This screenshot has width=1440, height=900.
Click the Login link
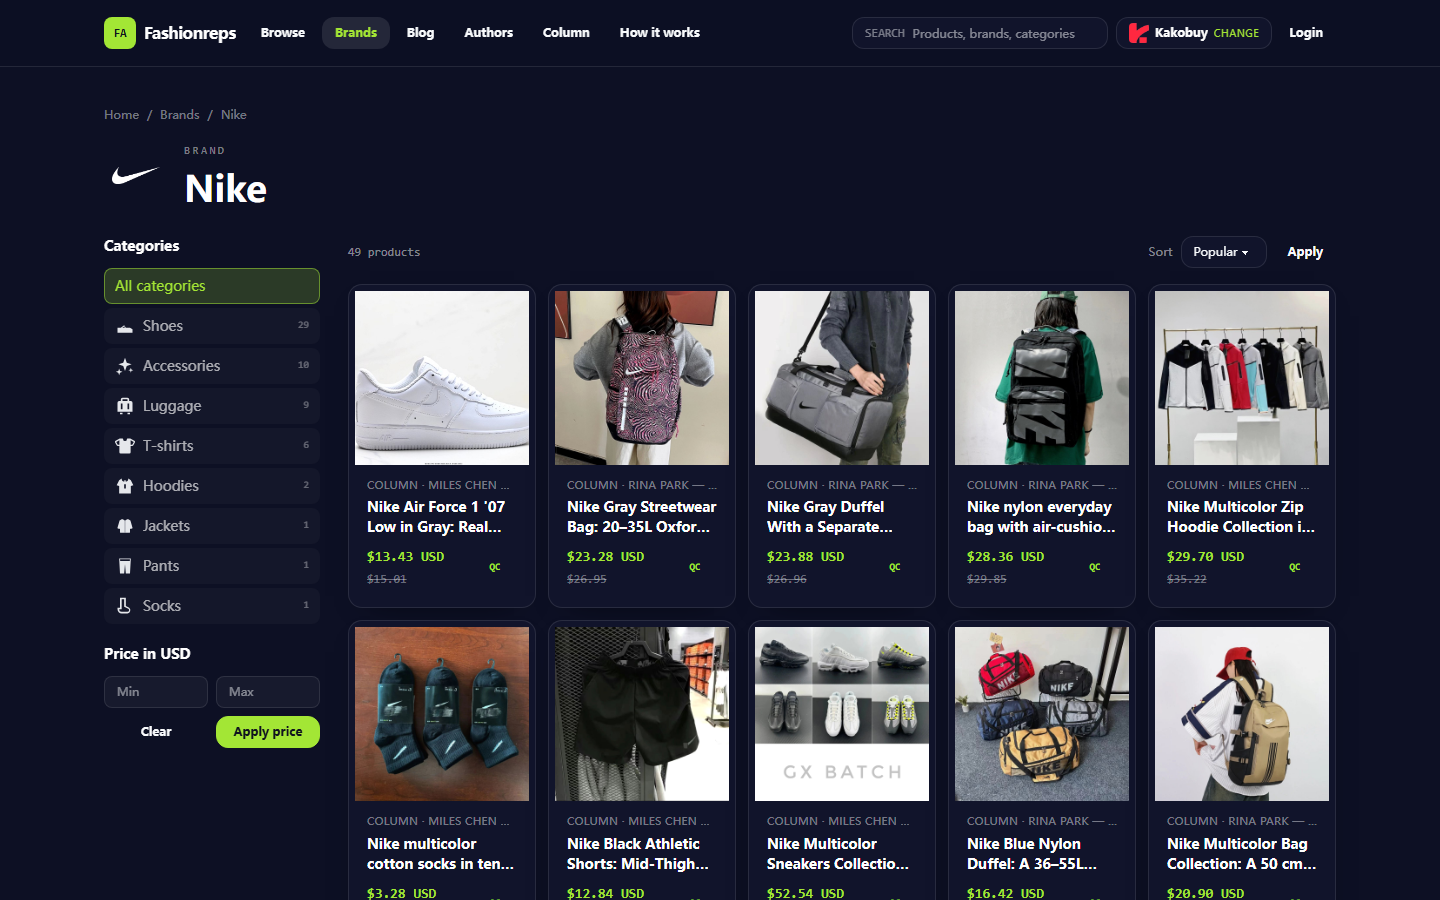click(x=1306, y=33)
